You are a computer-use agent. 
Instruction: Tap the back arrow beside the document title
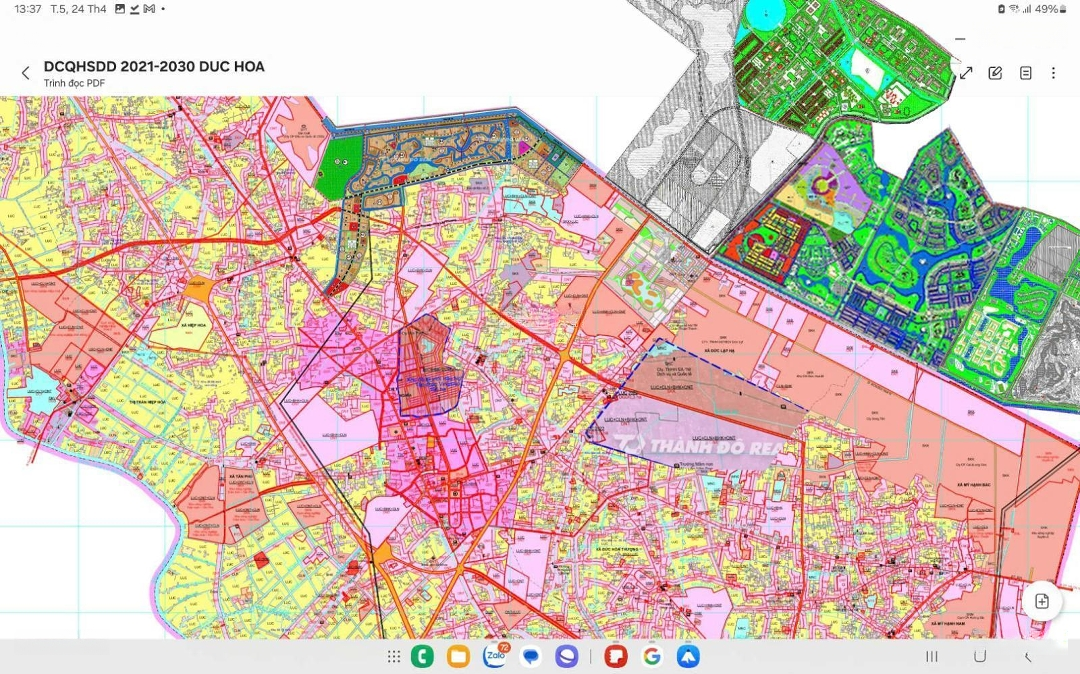click(x=25, y=73)
